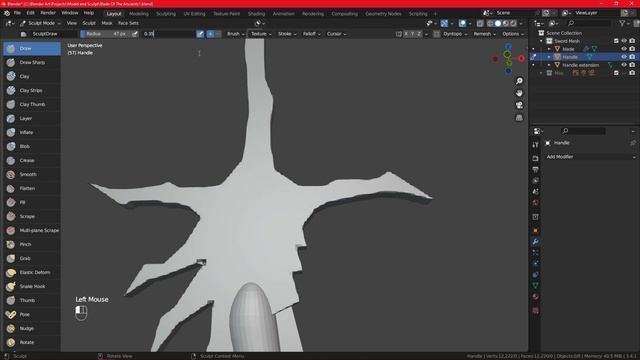Switch to the UV Editing workspace tab

click(194, 14)
